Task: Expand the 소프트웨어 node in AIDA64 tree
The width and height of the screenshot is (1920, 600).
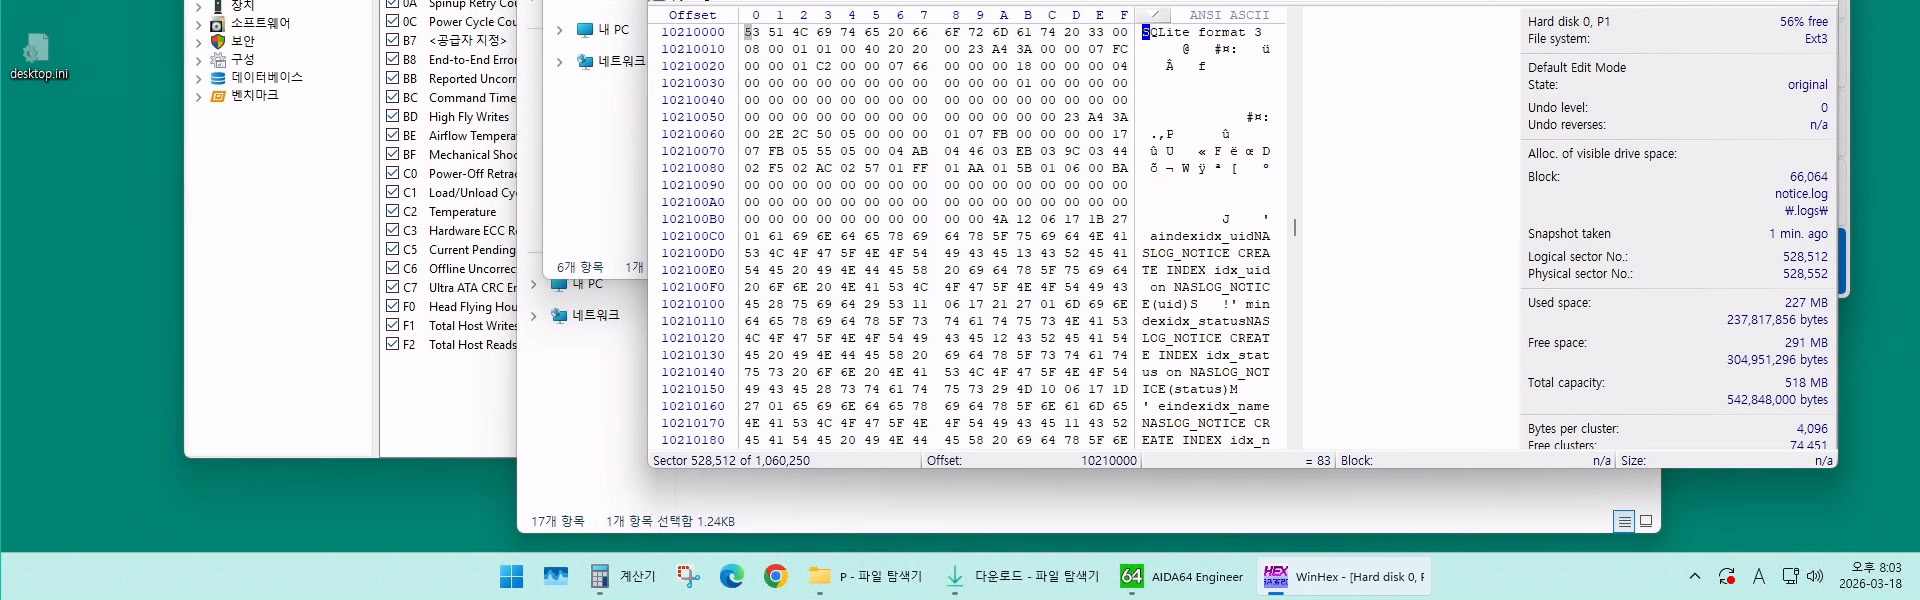Action: [198, 24]
